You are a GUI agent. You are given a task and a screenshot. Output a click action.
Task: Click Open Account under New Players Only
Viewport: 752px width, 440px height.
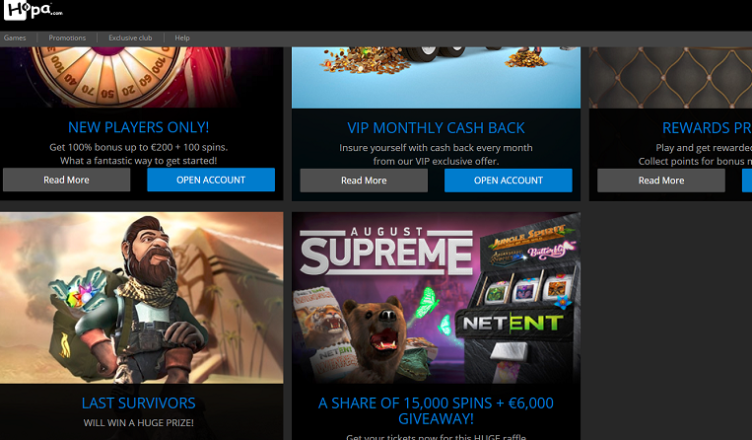[x=211, y=180]
